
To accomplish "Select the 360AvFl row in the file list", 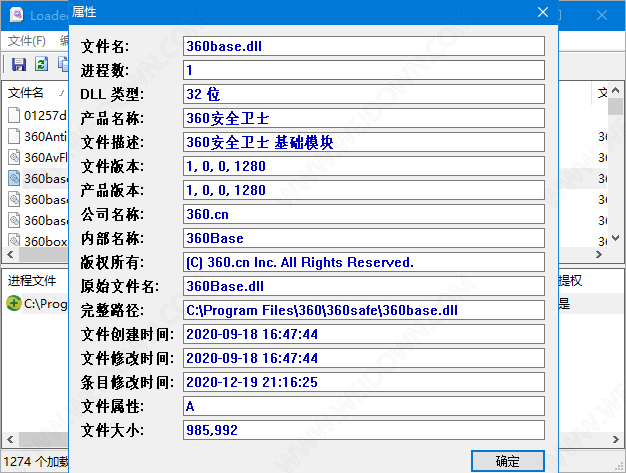I will pos(37,157).
